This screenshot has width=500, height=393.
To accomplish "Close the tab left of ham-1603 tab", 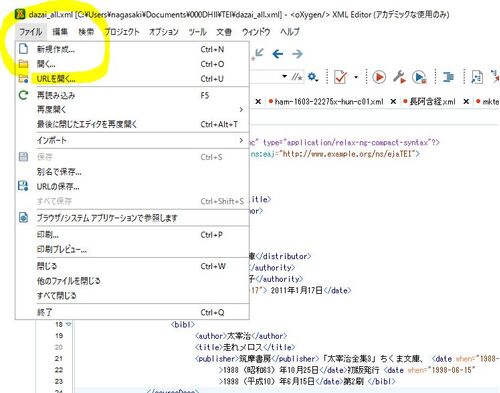I will click(x=258, y=101).
